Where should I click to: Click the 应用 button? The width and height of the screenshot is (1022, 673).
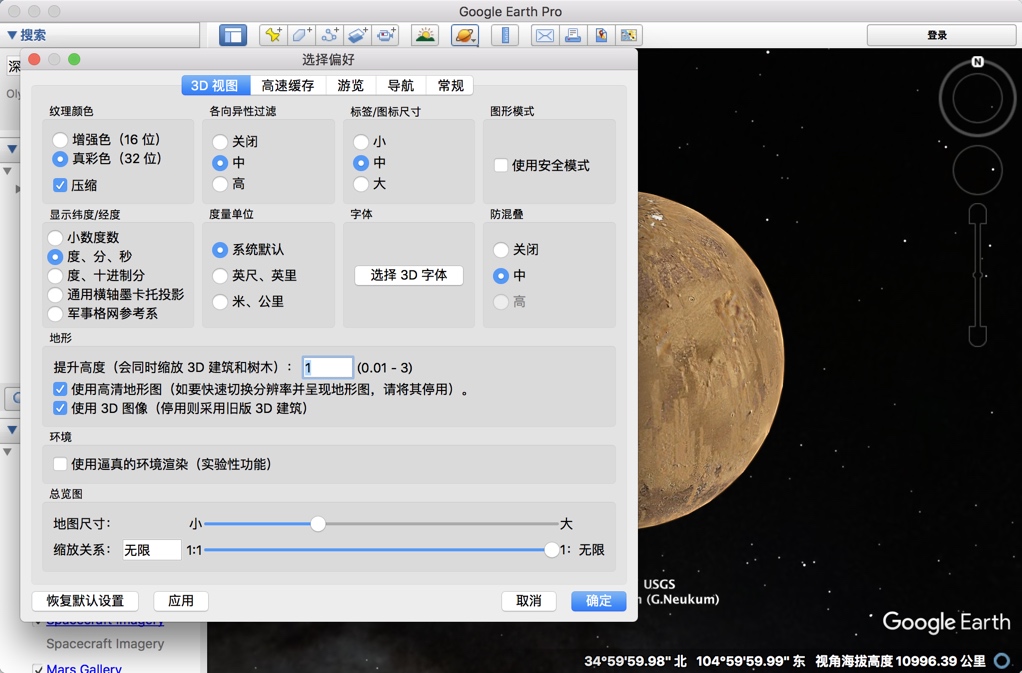coord(181,601)
